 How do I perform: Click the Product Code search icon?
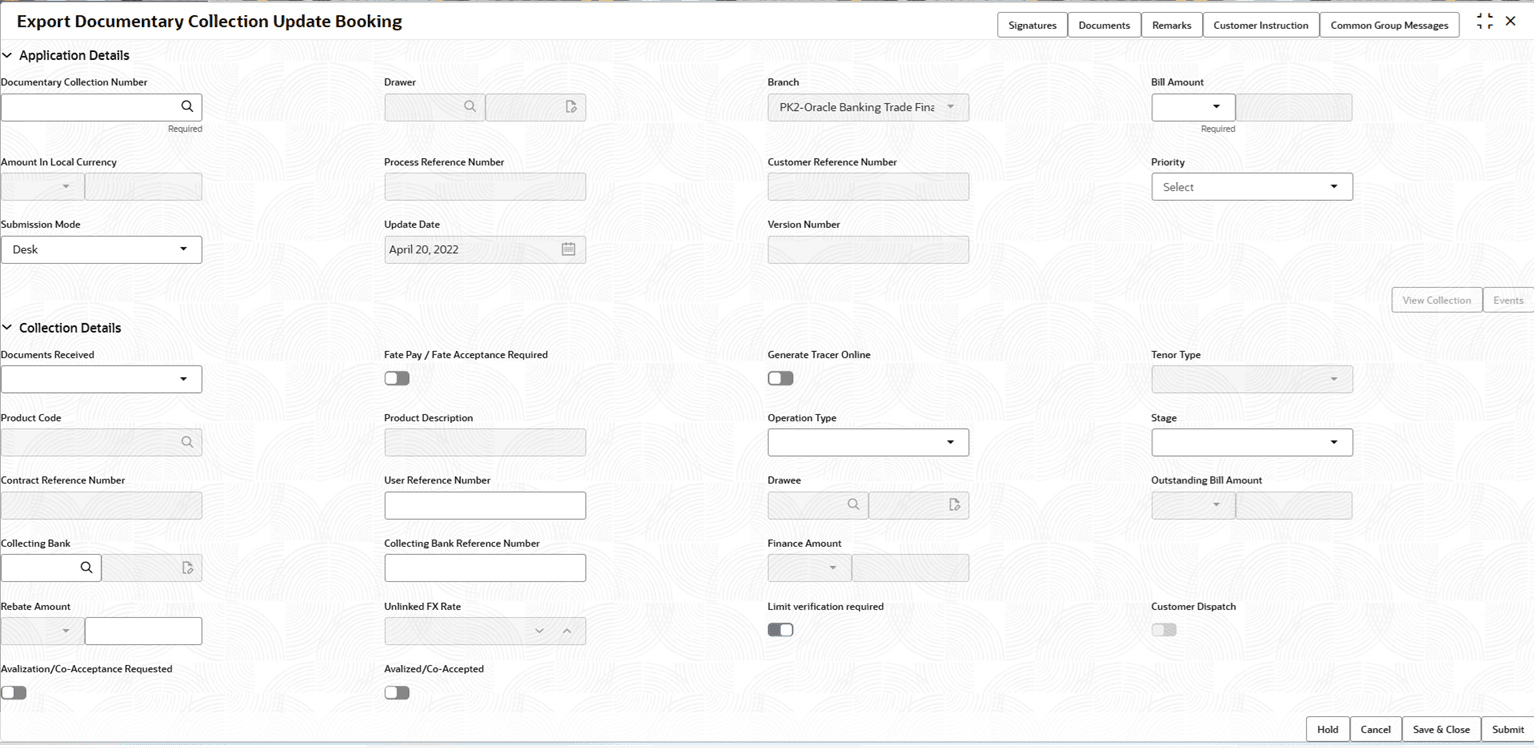point(187,442)
